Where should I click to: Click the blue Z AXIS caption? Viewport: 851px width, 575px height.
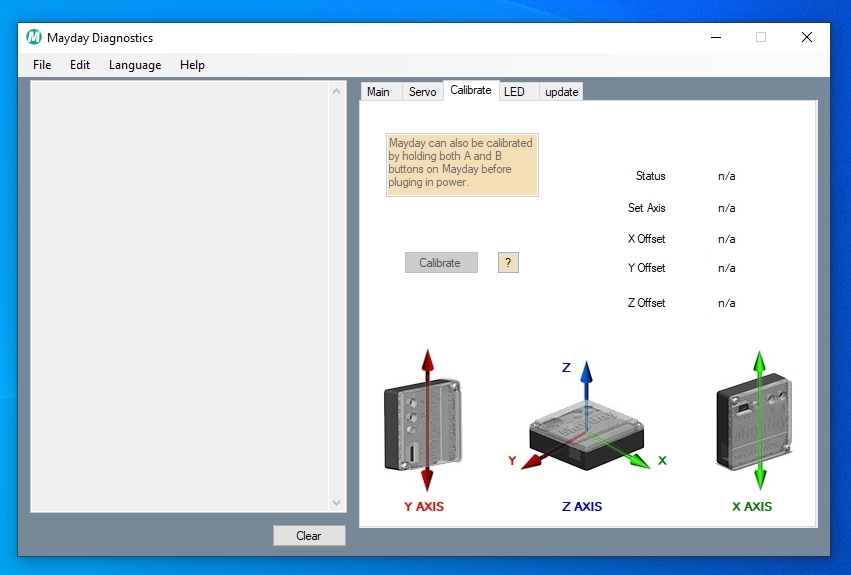point(582,507)
